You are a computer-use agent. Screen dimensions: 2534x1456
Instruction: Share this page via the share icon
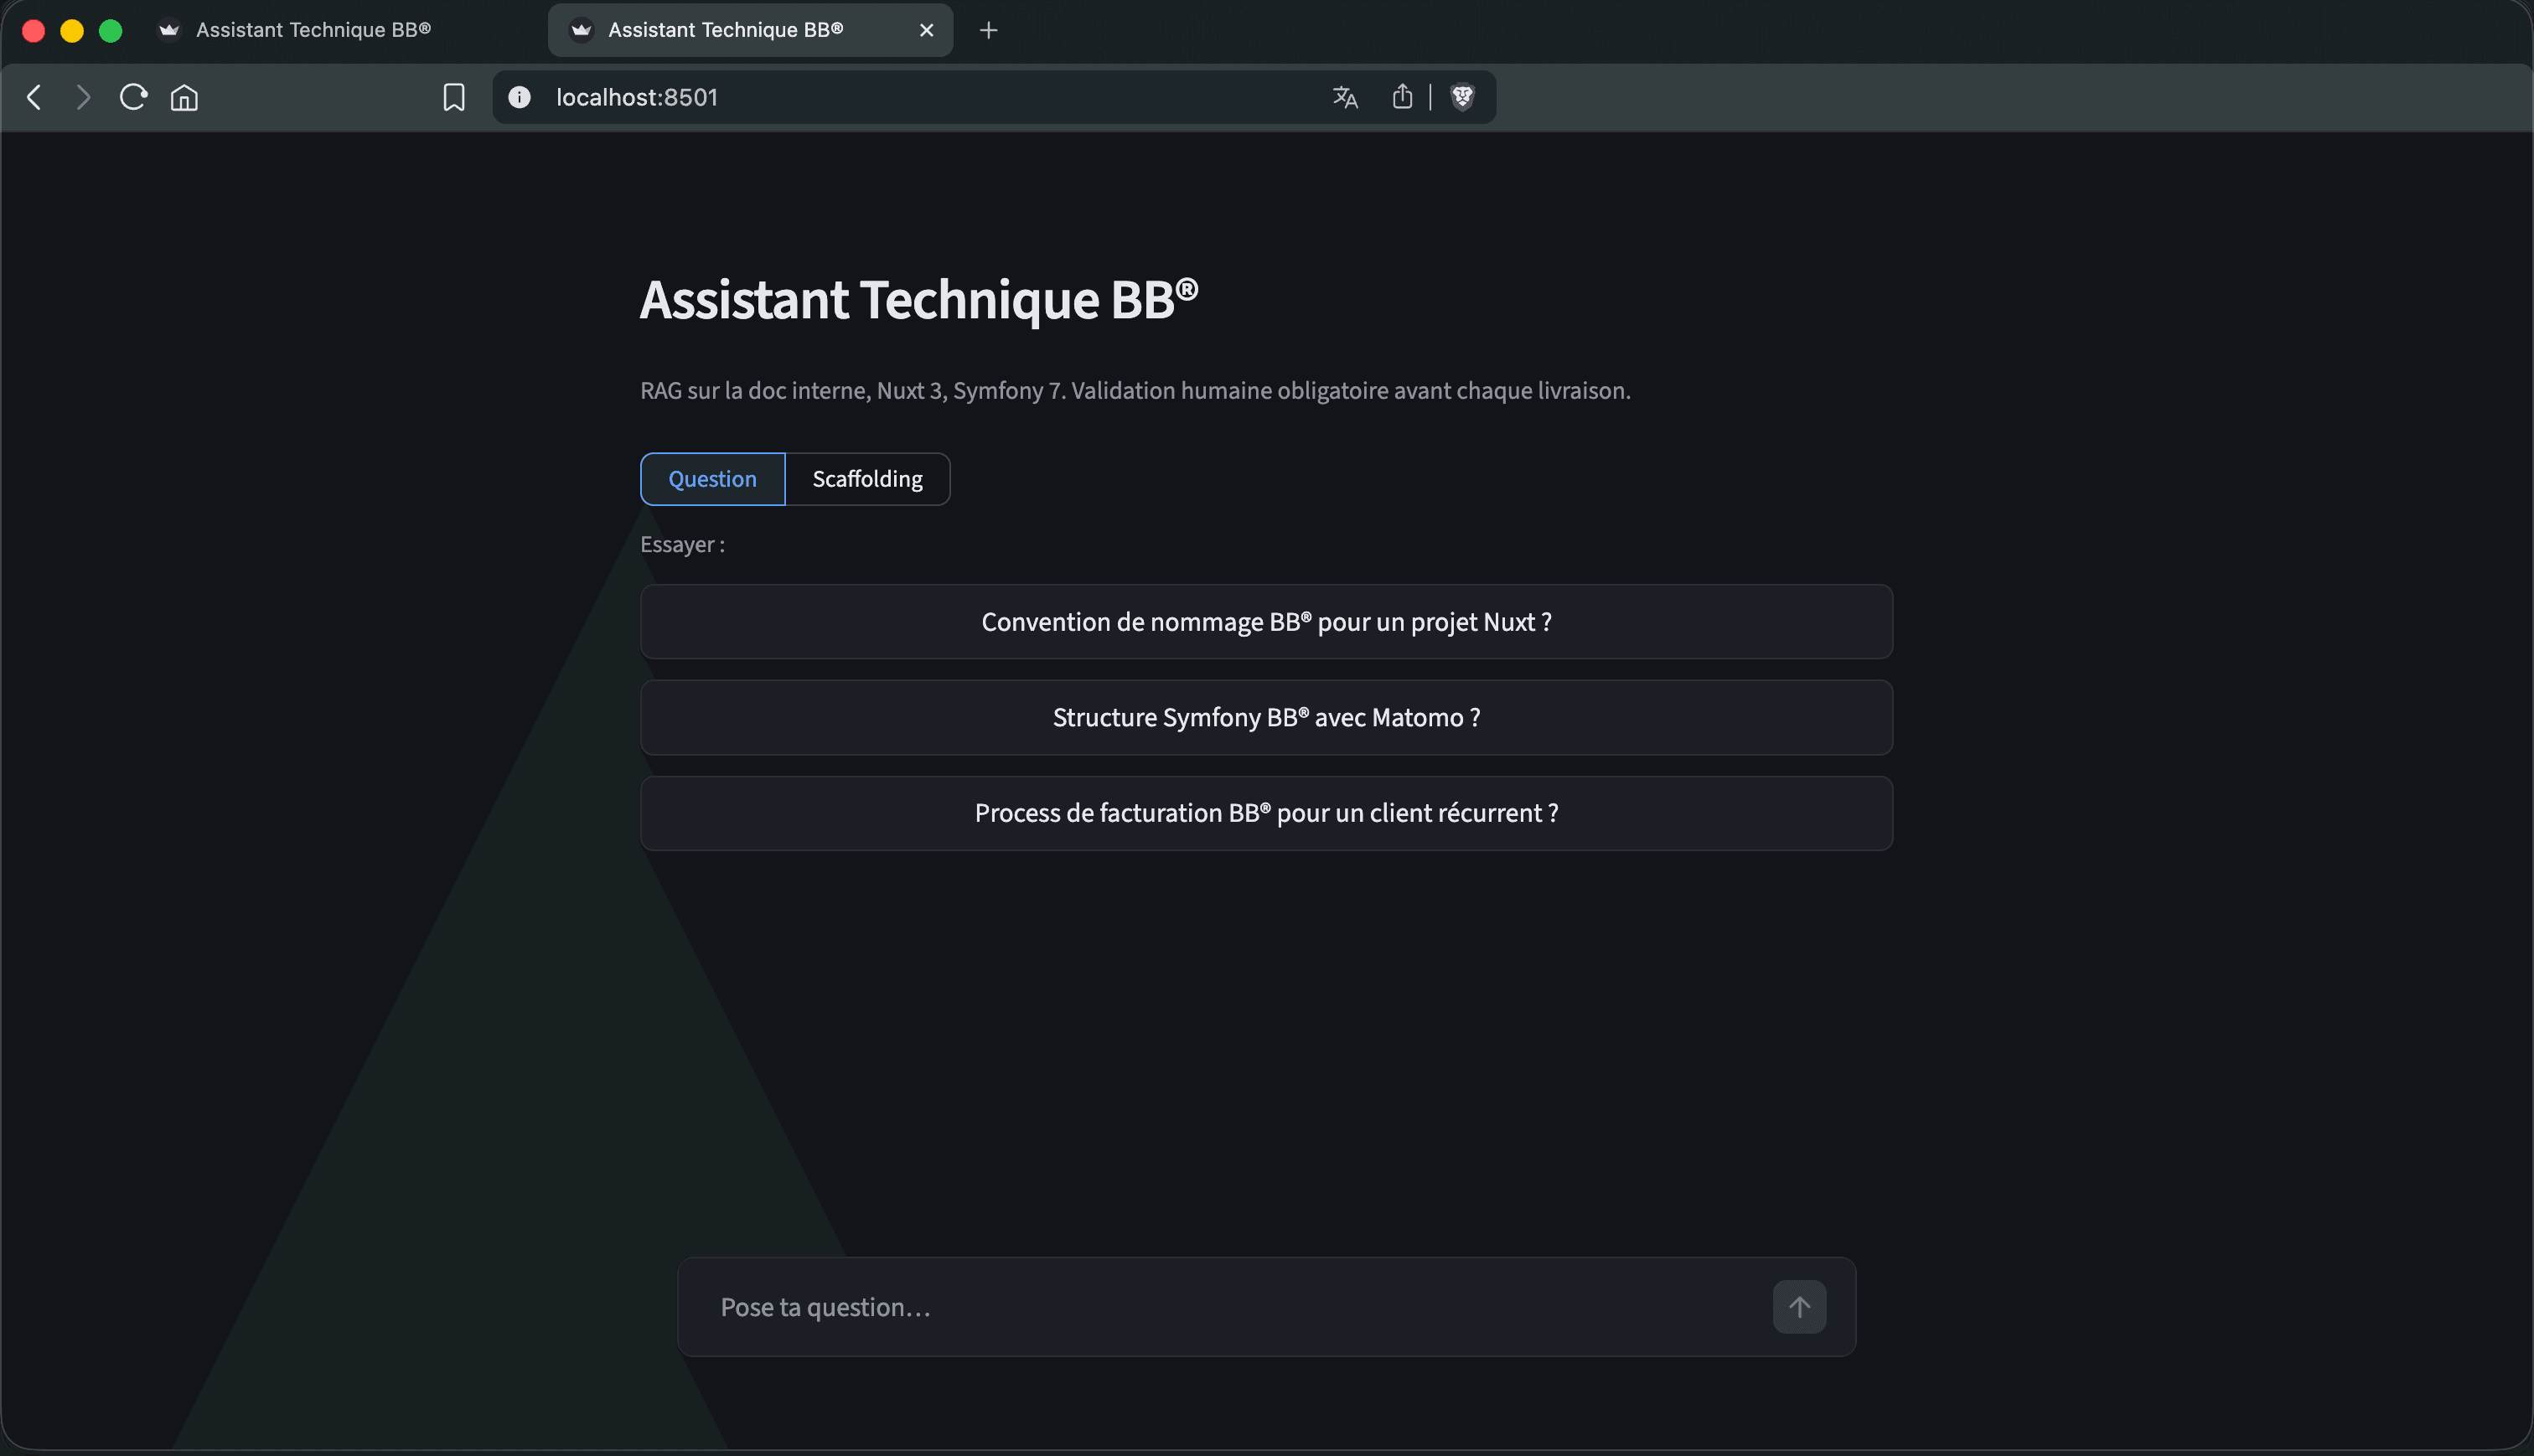pos(1402,96)
